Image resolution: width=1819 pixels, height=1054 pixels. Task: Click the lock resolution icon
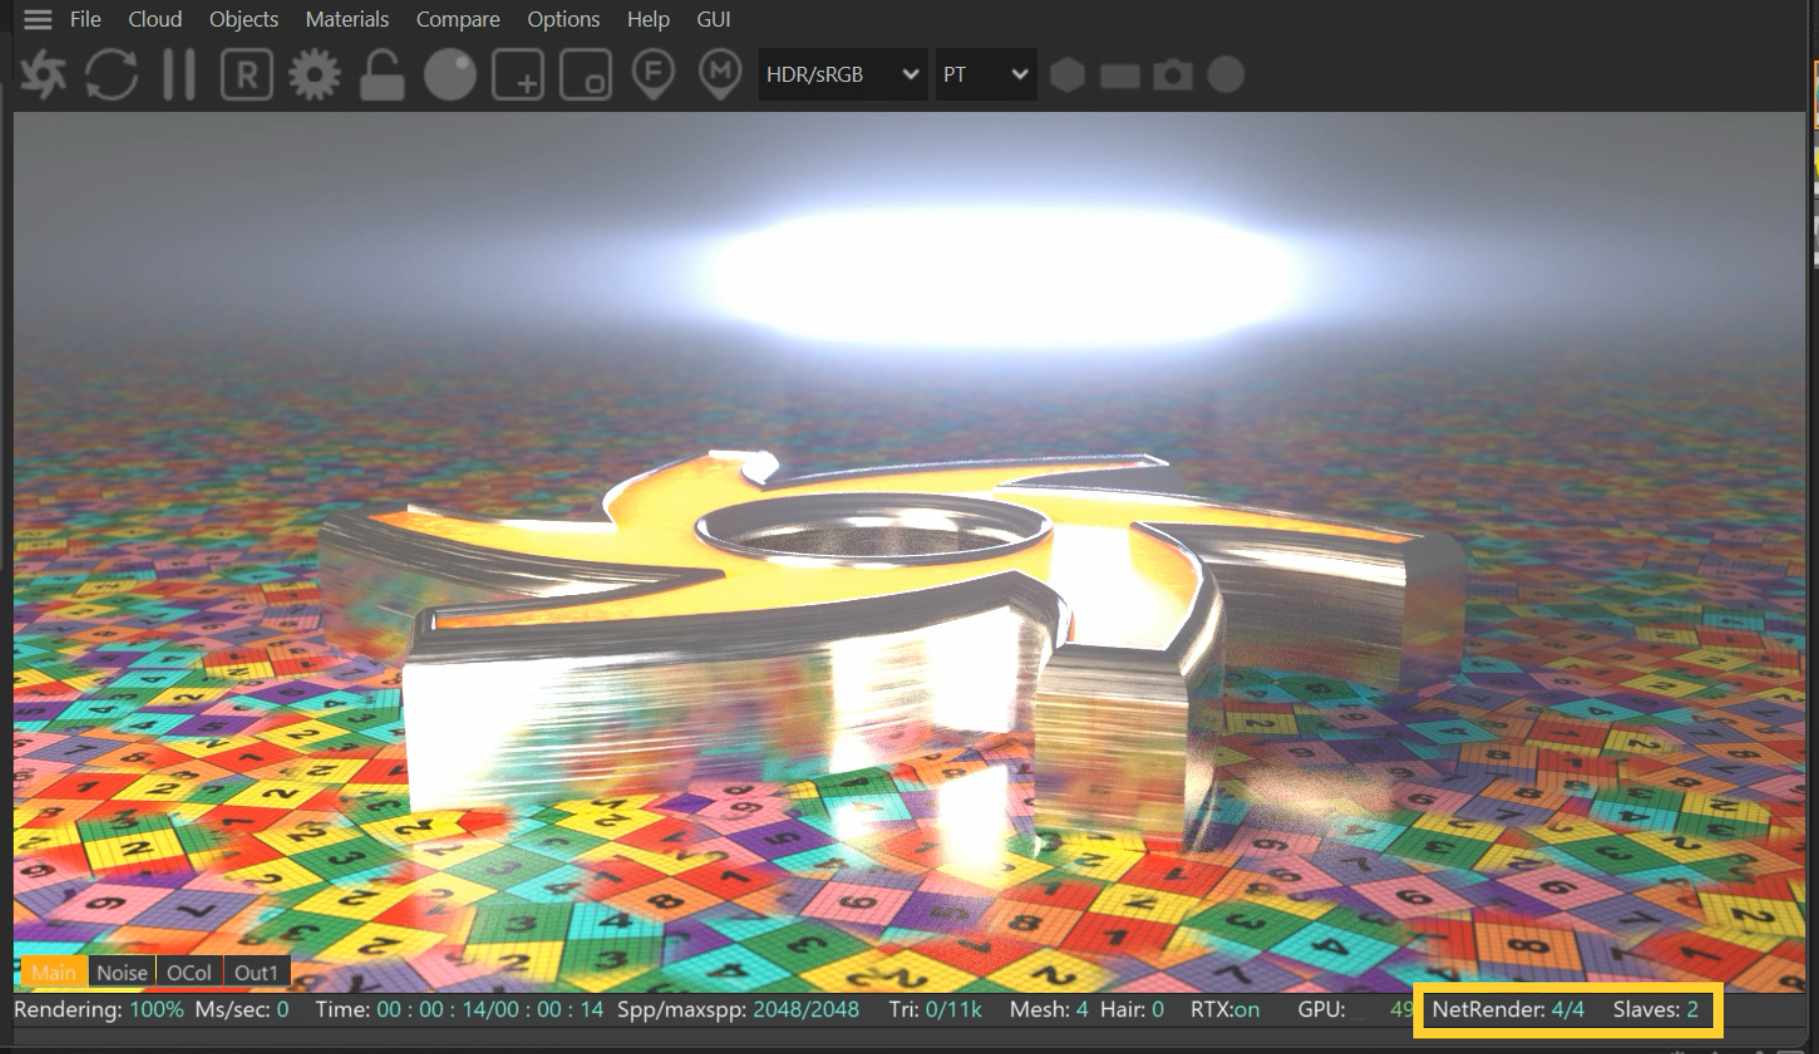381,74
